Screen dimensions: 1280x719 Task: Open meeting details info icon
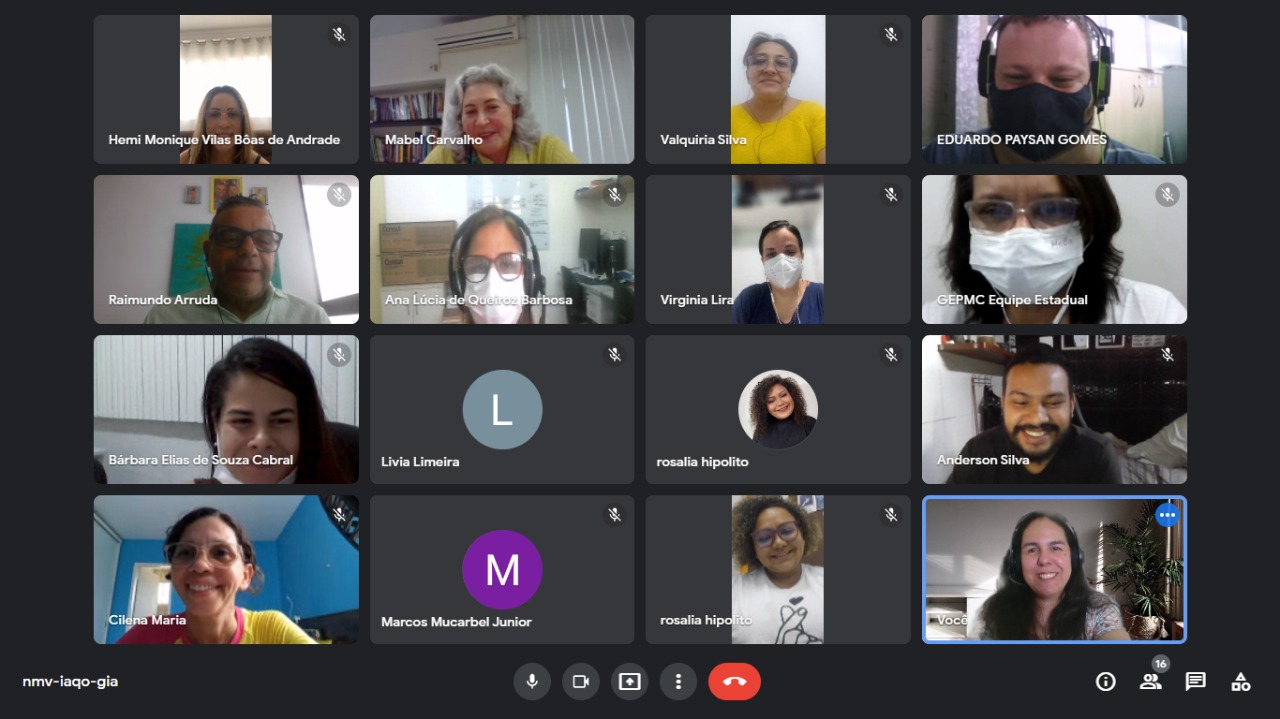tap(1105, 682)
